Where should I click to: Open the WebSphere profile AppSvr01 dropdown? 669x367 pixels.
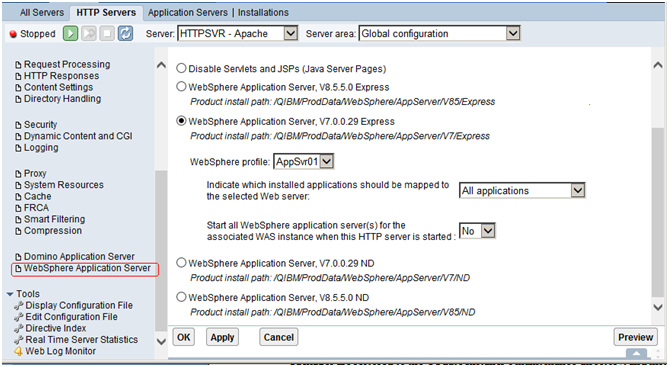(303, 162)
